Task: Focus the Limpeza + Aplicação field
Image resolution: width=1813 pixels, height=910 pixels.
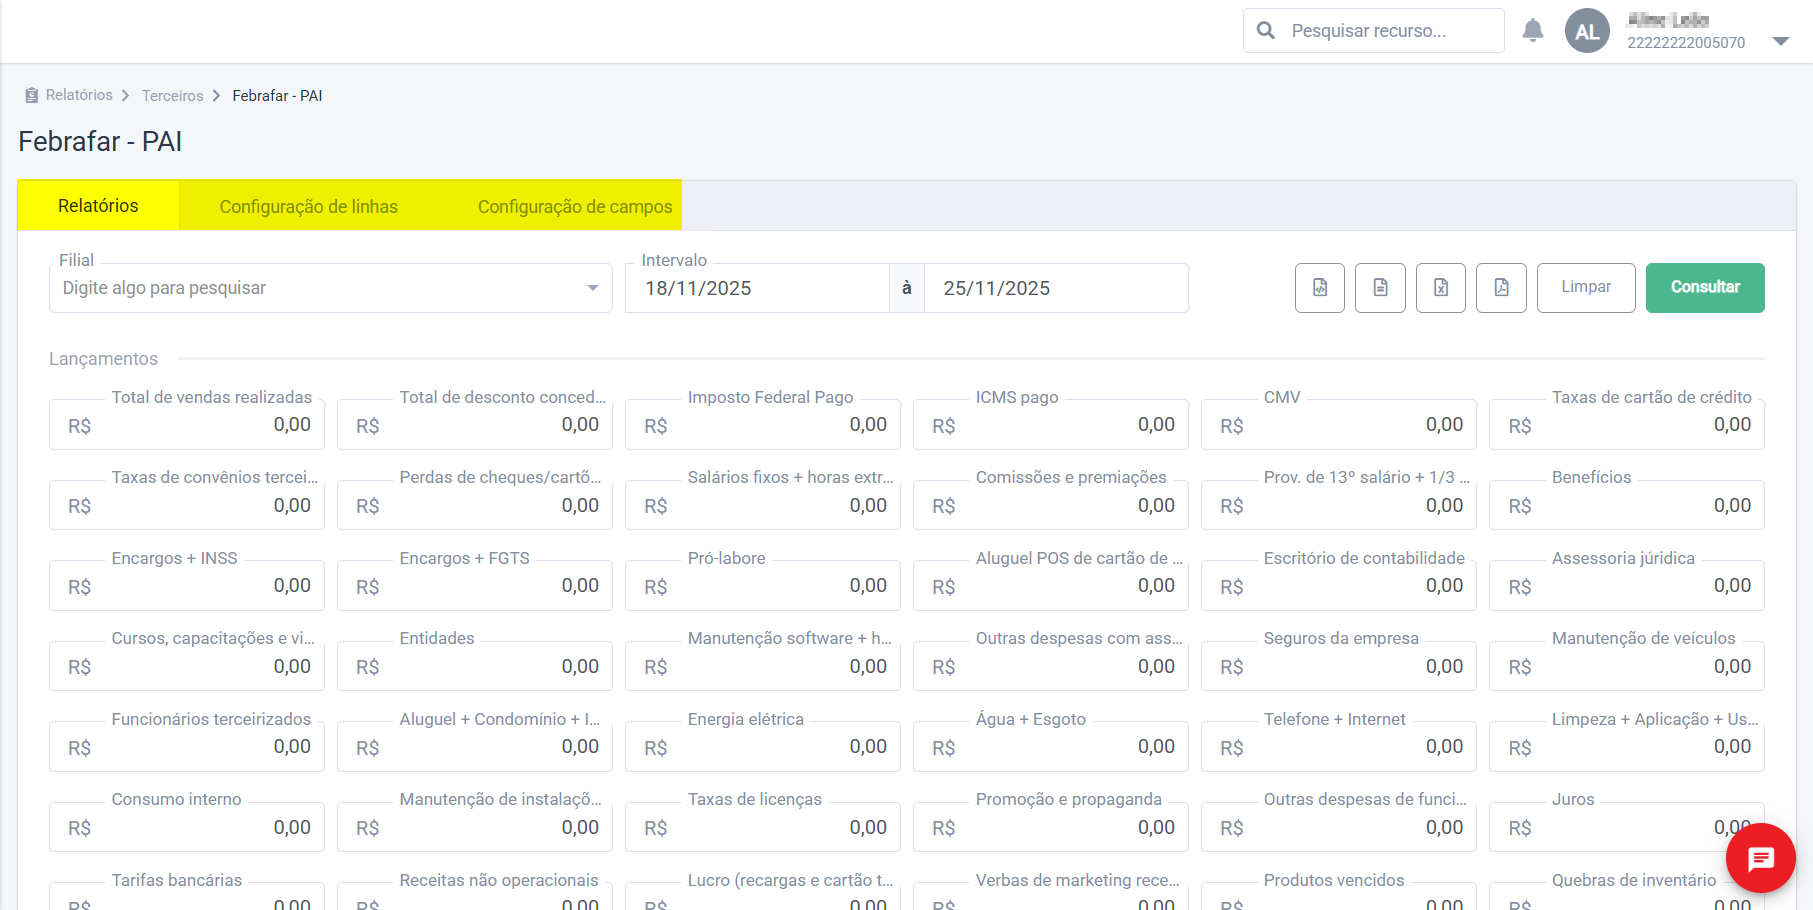Action: click(1627, 747)
